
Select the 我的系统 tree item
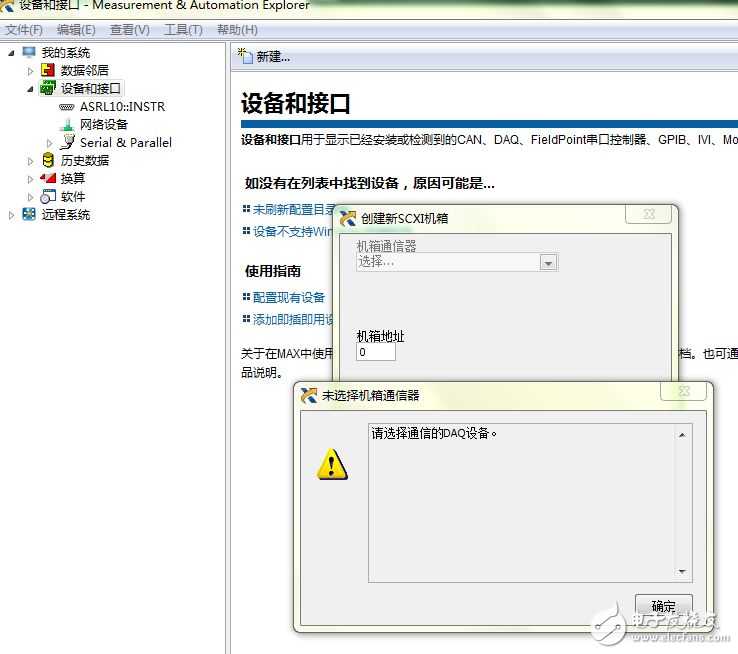(65, 53)
